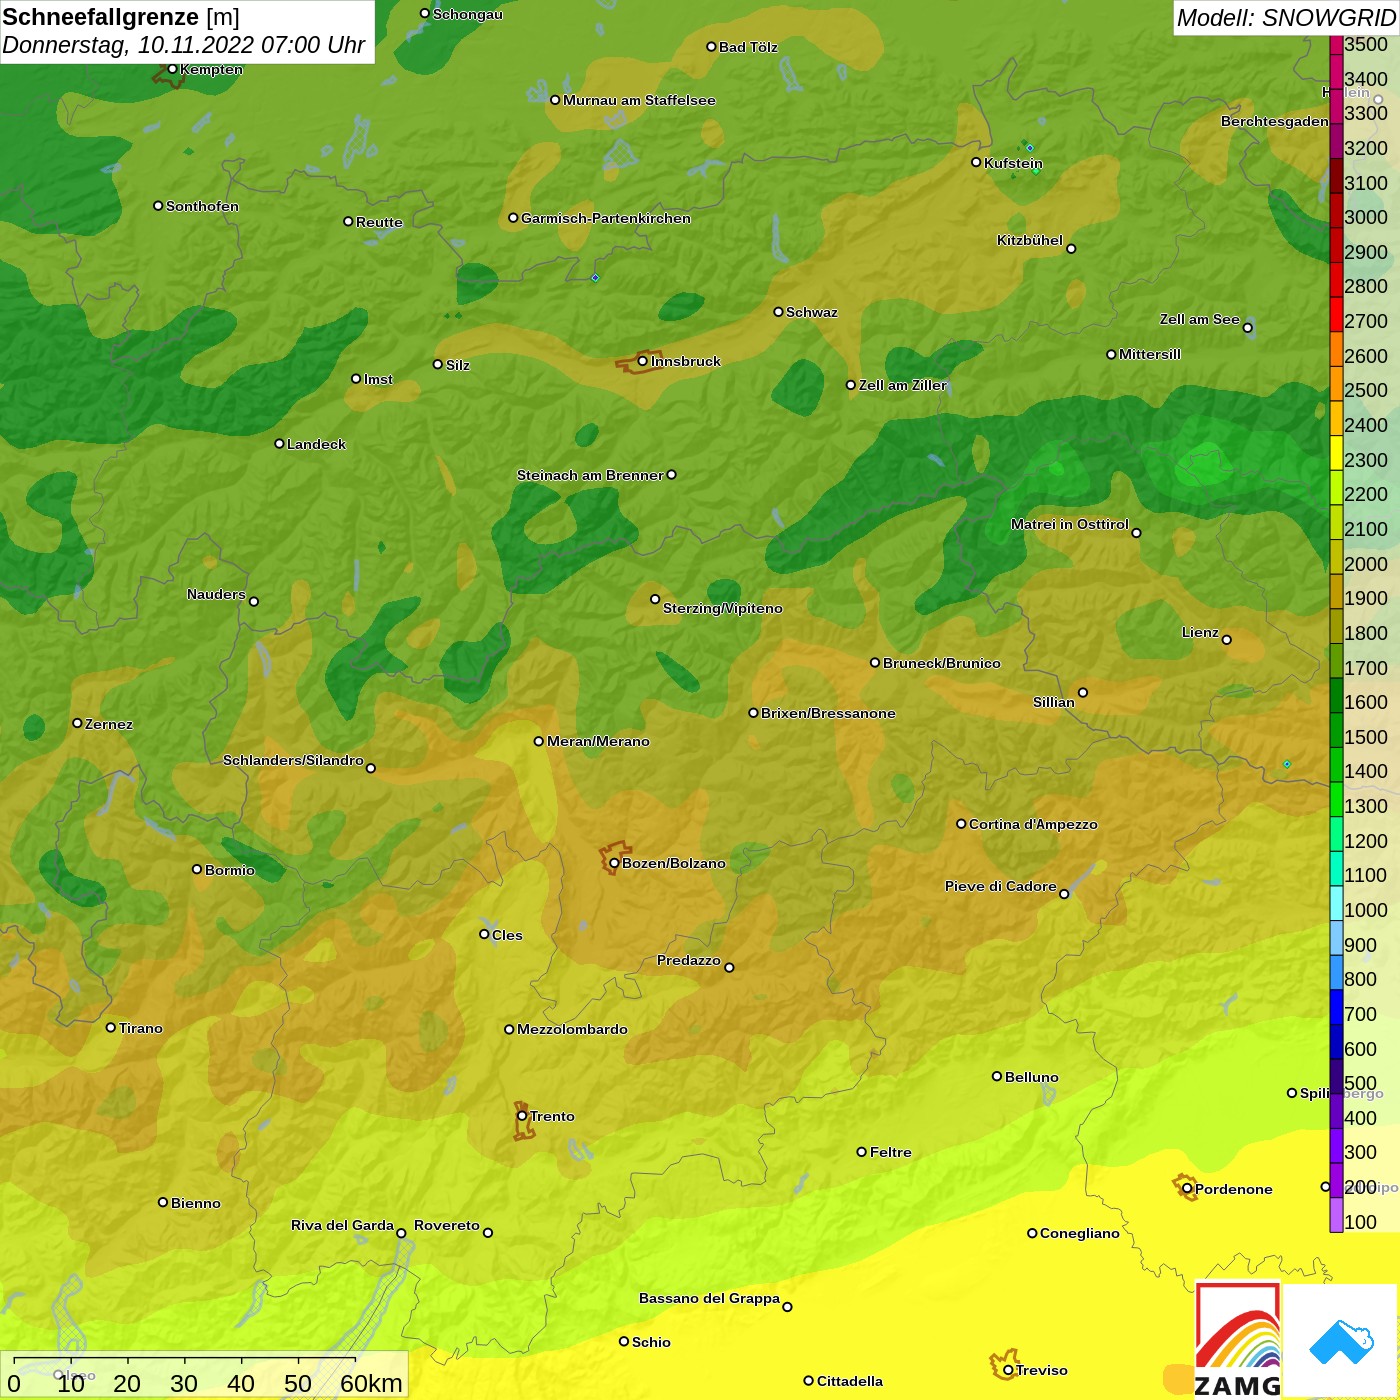Click the 60km scale bar label

click(371, 1383)
